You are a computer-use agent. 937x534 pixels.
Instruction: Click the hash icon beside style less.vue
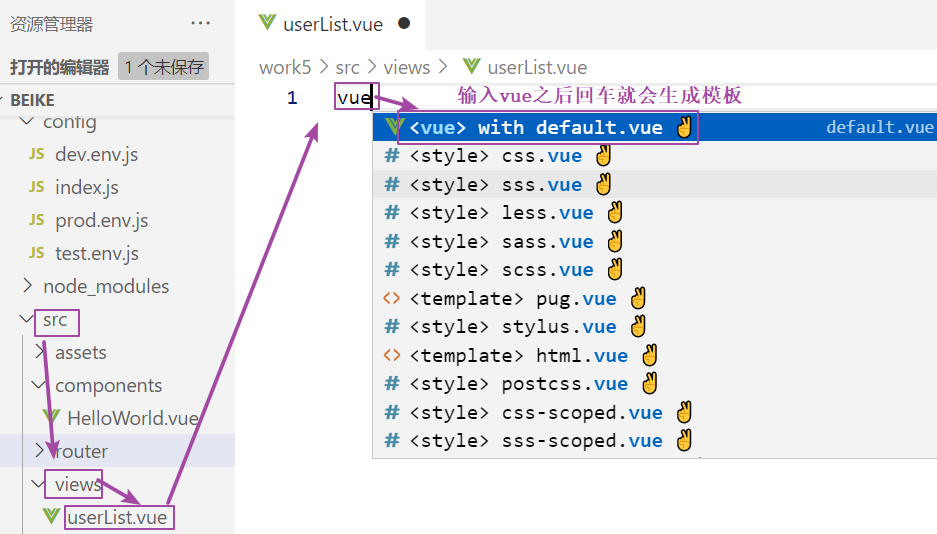[392, 213]
